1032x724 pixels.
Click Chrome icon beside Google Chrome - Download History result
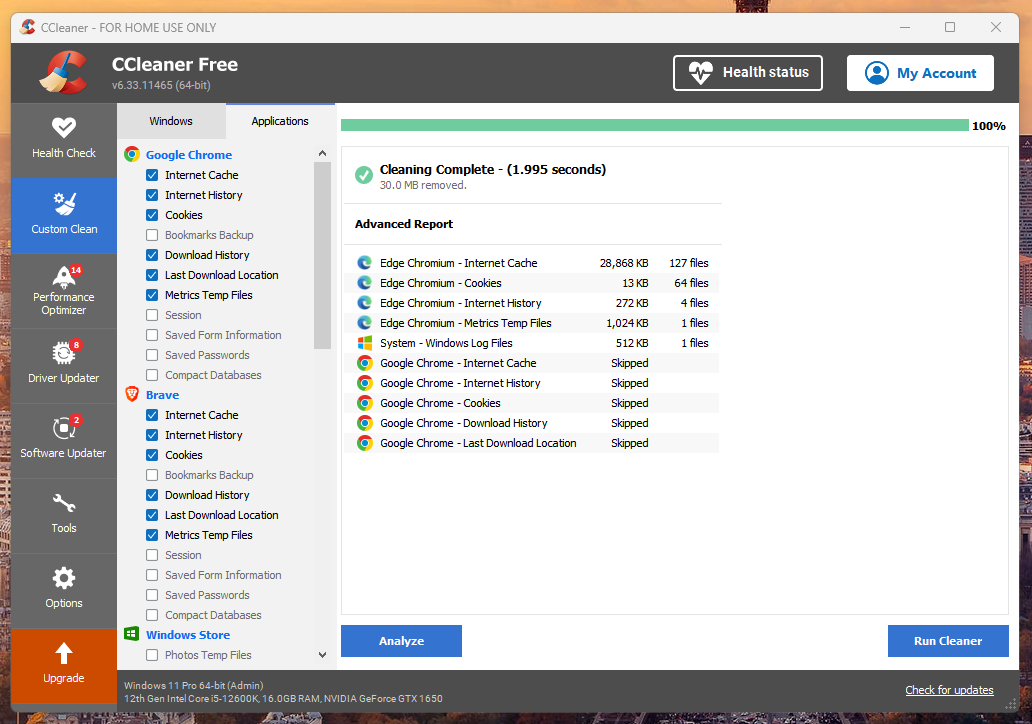(365, 423)
